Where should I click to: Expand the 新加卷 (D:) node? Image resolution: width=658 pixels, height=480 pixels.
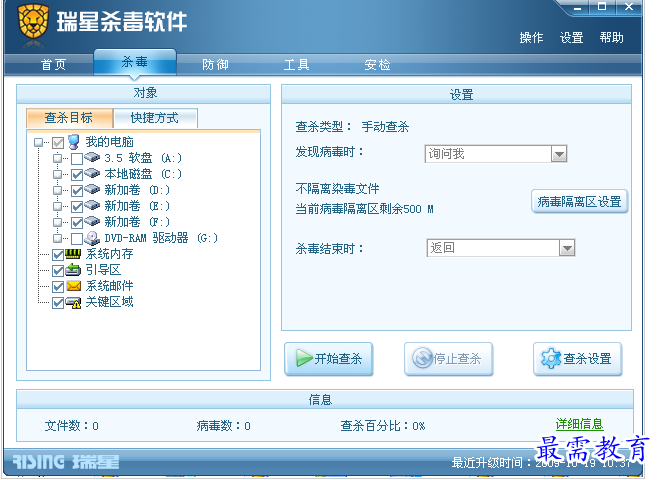click(57, 190)
